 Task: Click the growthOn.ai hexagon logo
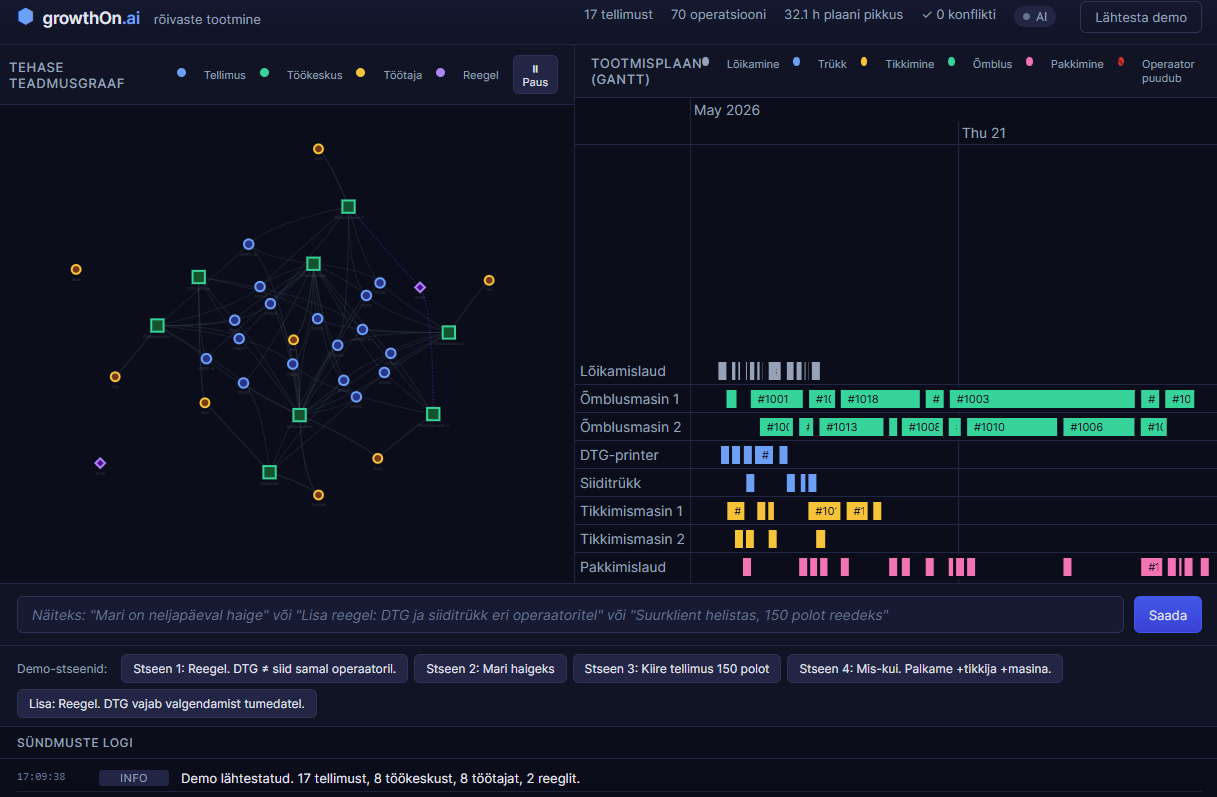tap(26, 17)
